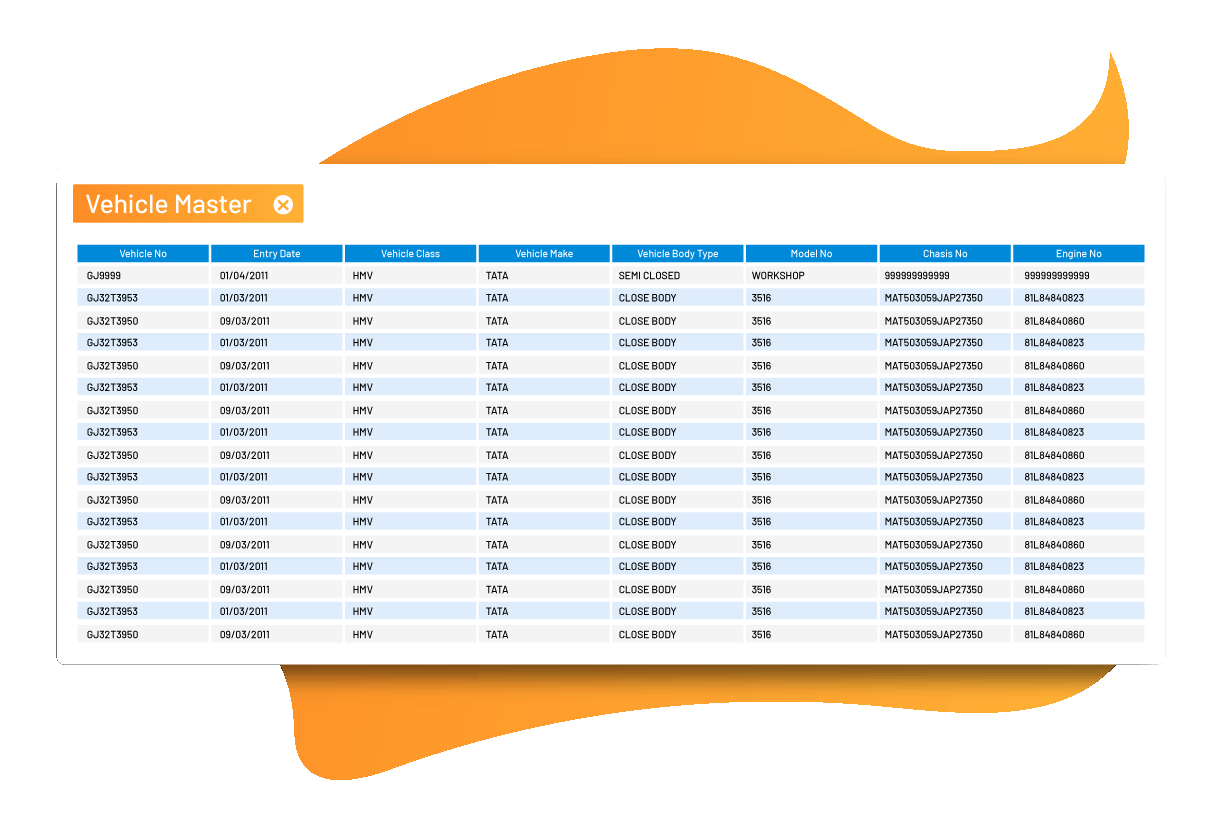1222x828 pixels.
Task: Click engine number in the last table row
Action: (1054, 635)
